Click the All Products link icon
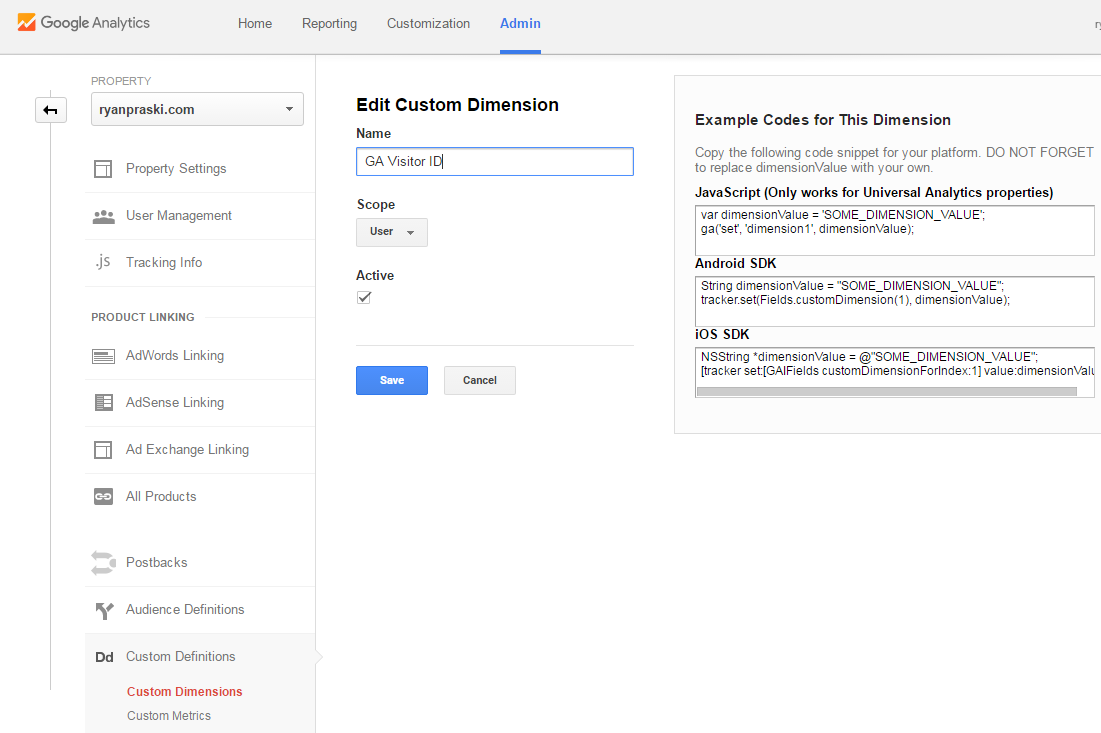The image size is (1101, 733). point(103,496)
